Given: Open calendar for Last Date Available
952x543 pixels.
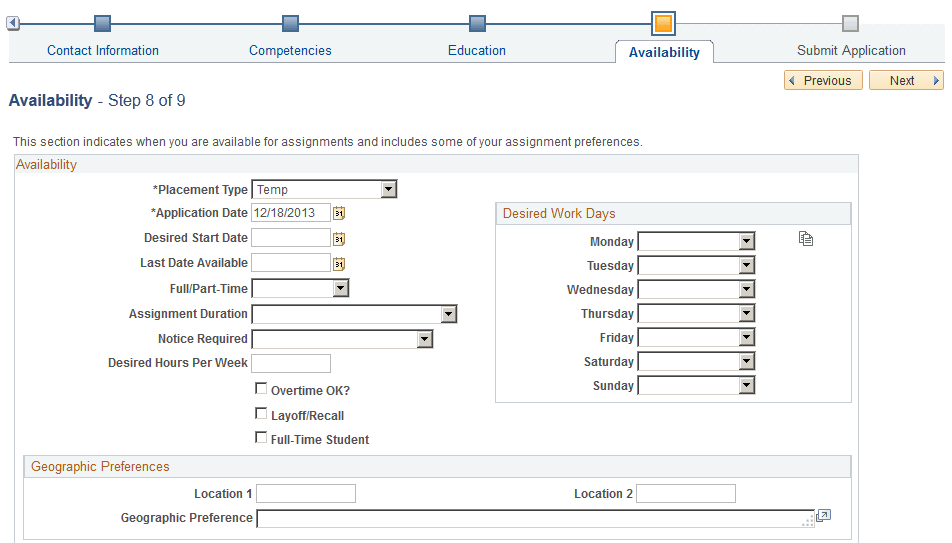Looking at the screenshot, I should click(339, 264).
